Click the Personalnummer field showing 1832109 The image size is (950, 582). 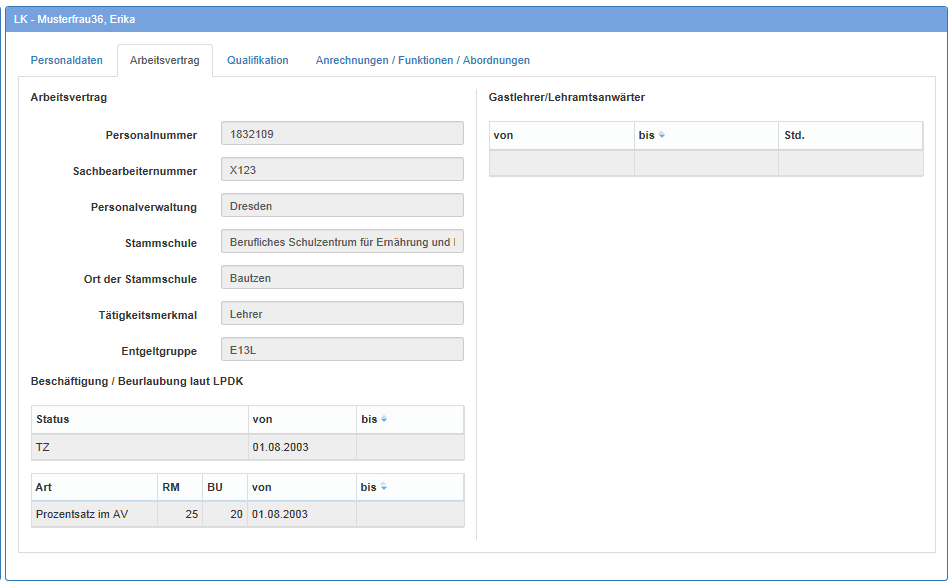(x=342, y=134)
